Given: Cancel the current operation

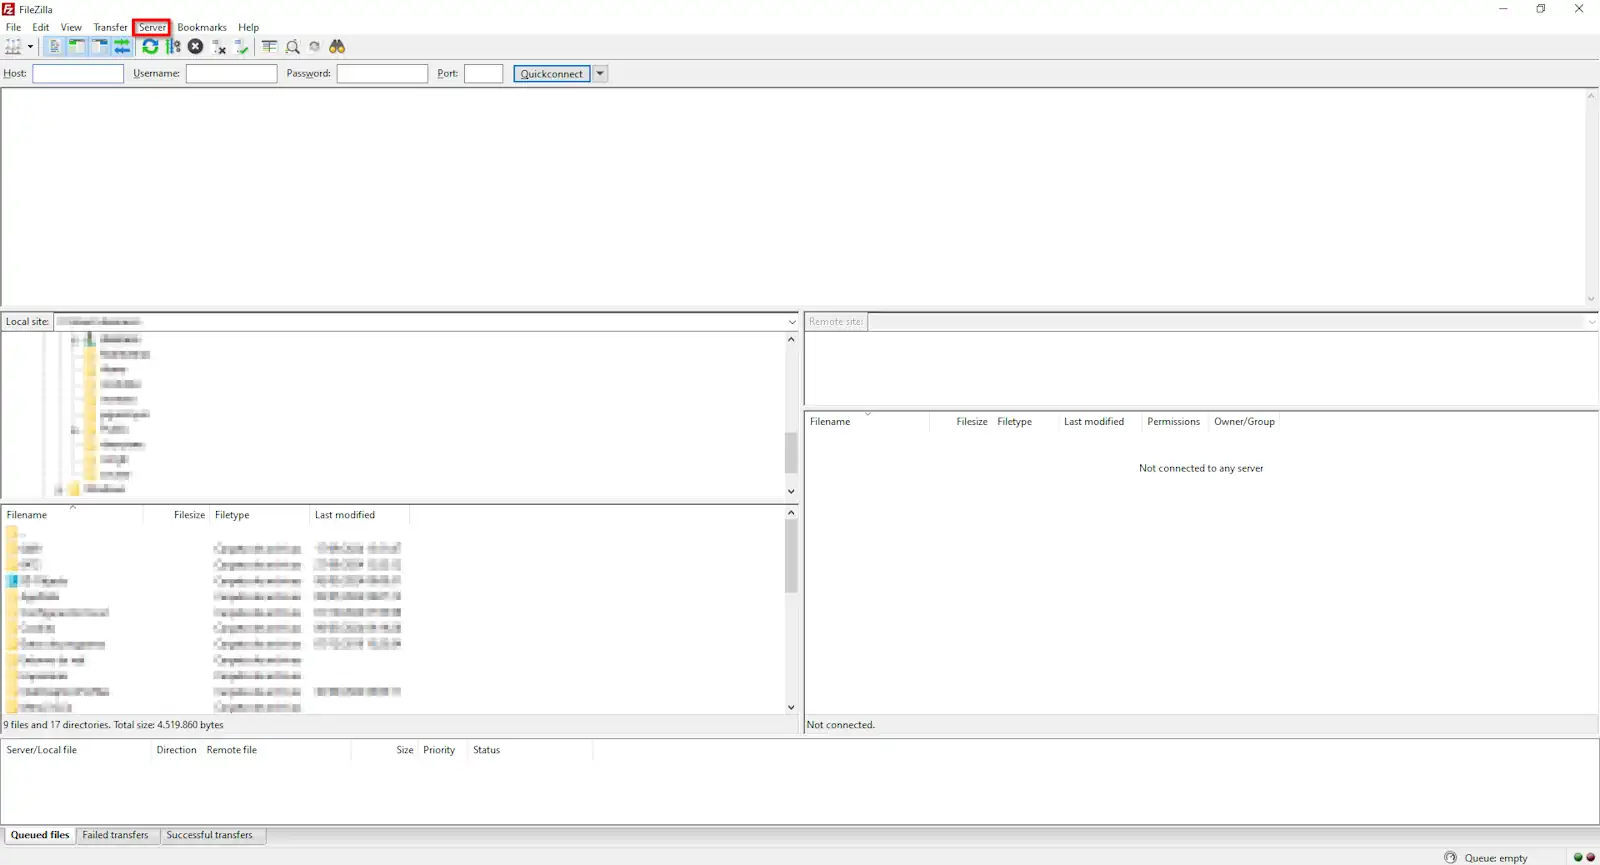Looking at the screenshot, I should click(x=196, y=47).
